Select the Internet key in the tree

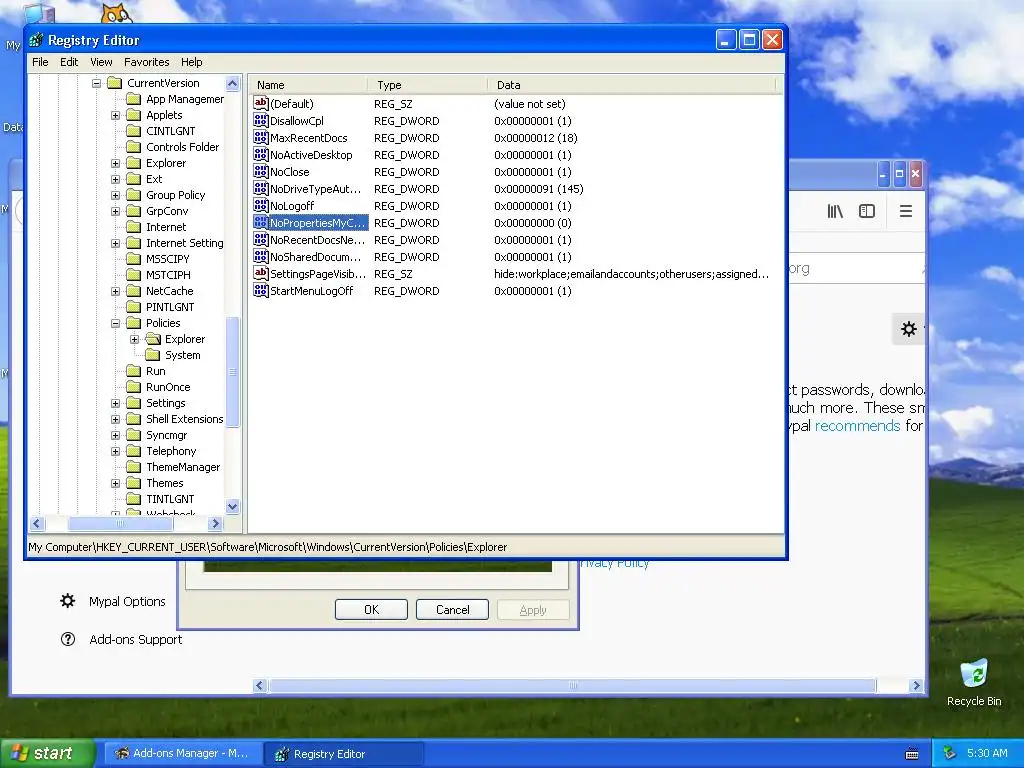click(166, 227)
